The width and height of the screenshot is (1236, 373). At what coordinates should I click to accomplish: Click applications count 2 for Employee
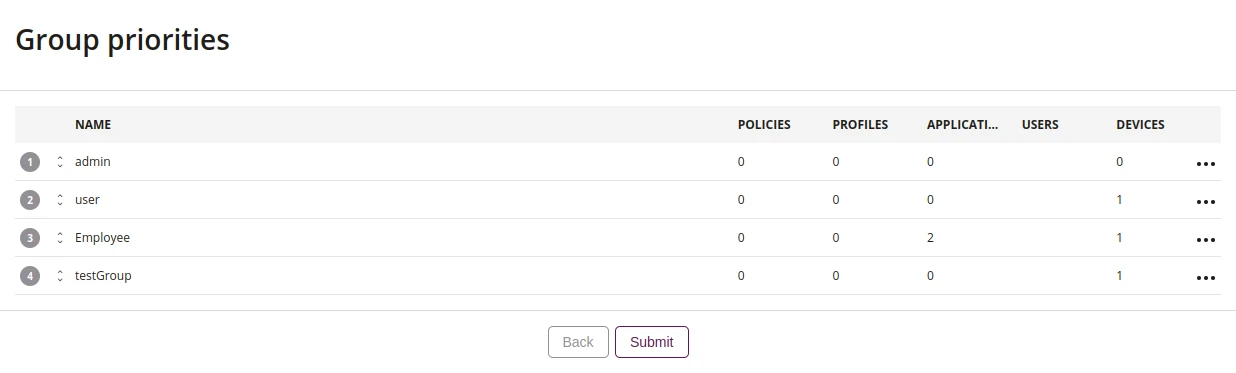click(x=931, y=237)
